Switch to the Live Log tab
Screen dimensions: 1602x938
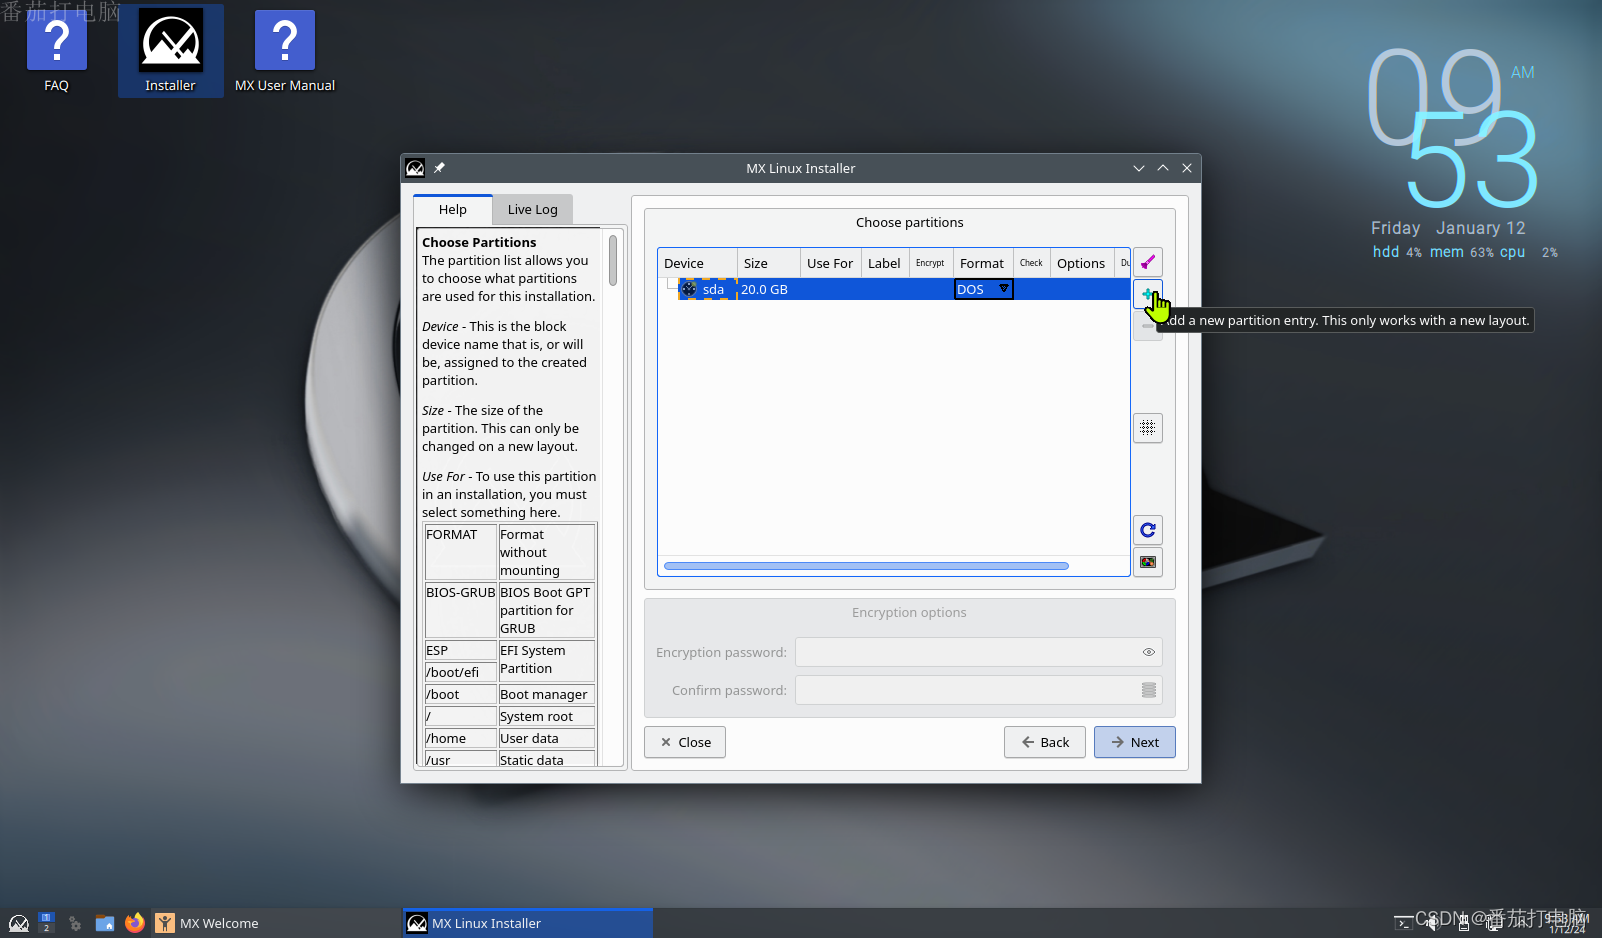coord(533,209)
